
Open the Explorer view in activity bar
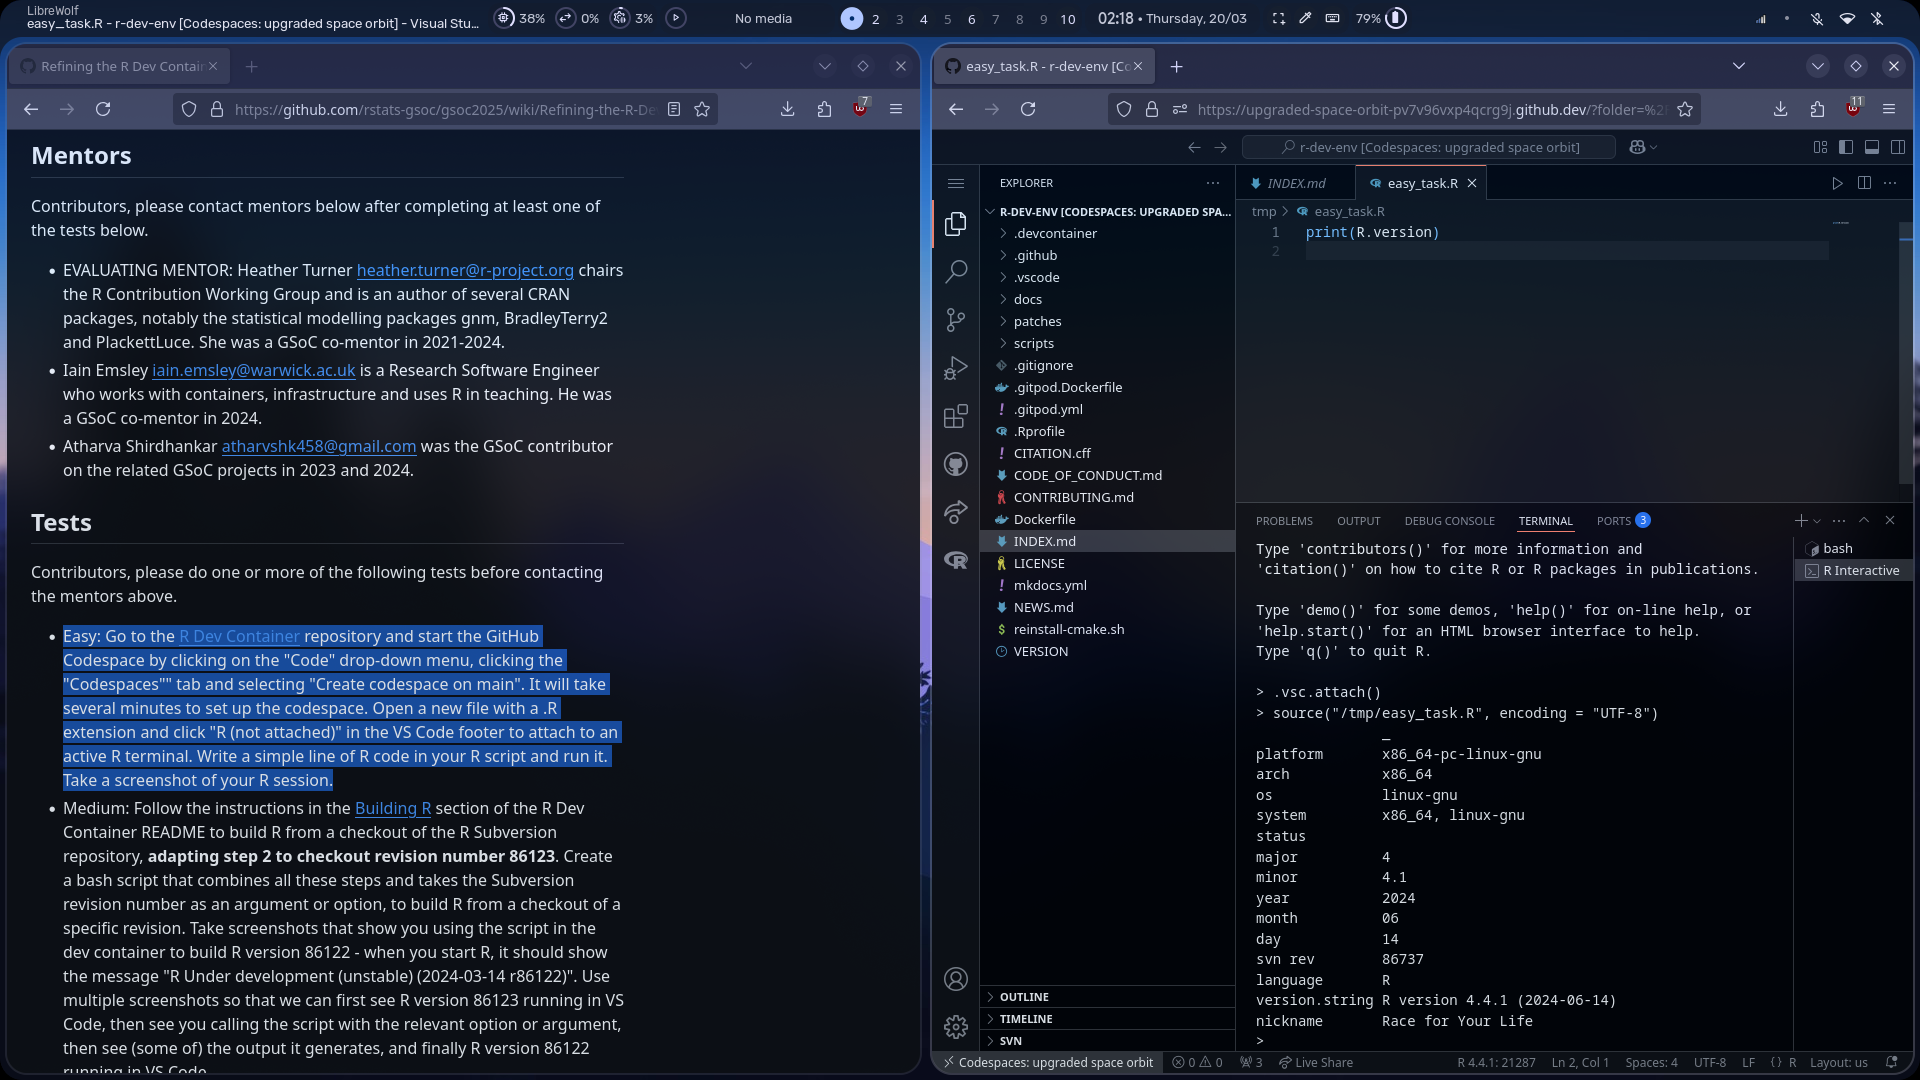[x=956, y=223]
